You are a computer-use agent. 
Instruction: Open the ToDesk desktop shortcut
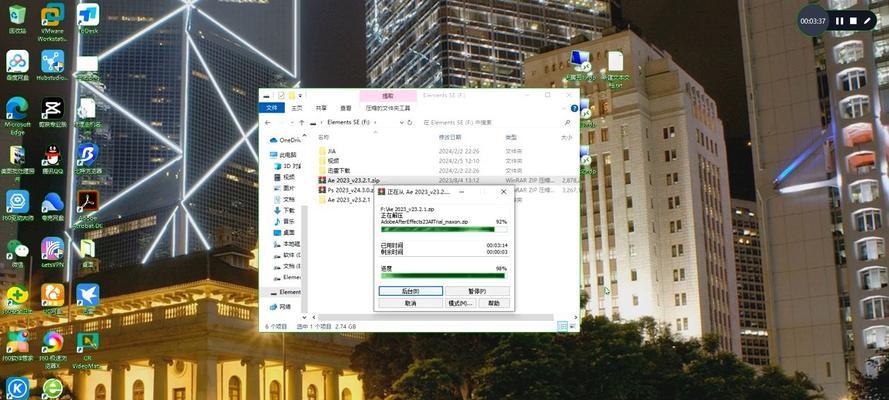click(87, 18)
